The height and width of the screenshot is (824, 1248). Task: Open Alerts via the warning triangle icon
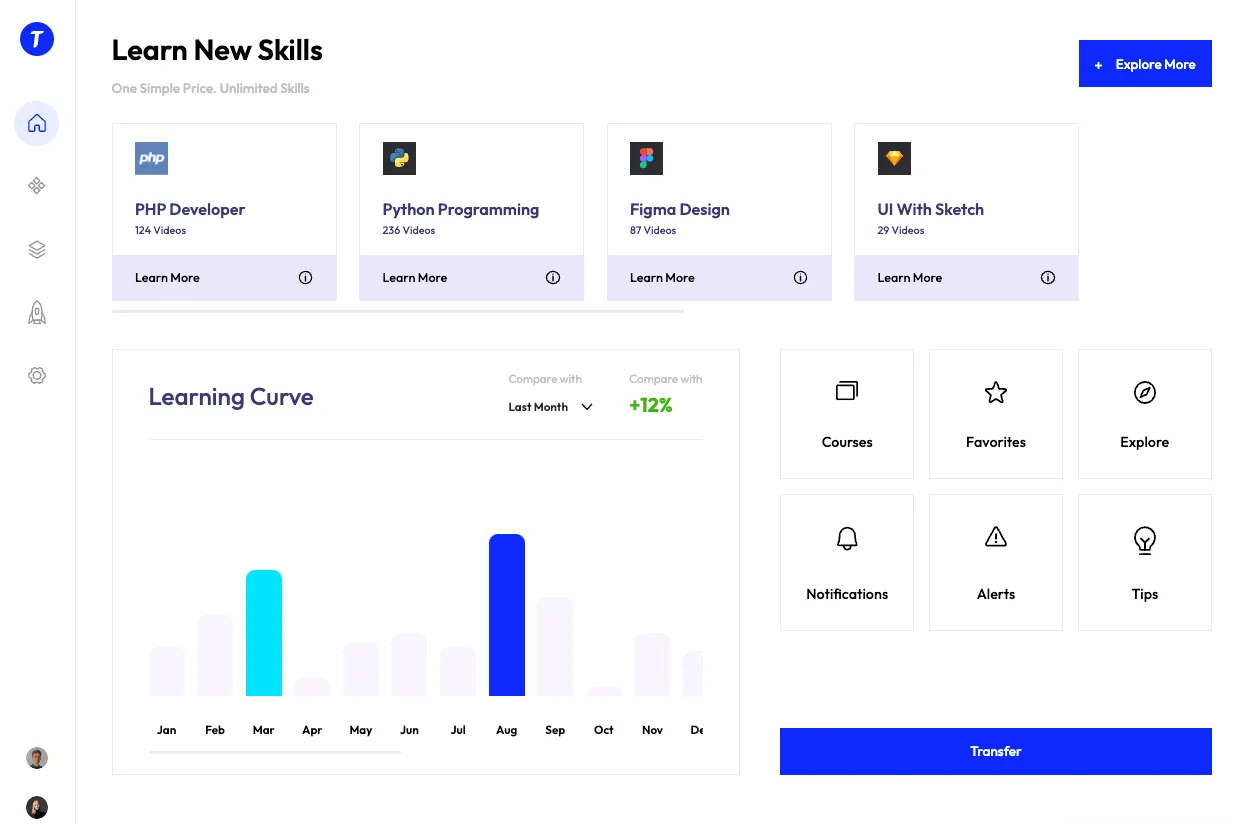click(995, 537)
